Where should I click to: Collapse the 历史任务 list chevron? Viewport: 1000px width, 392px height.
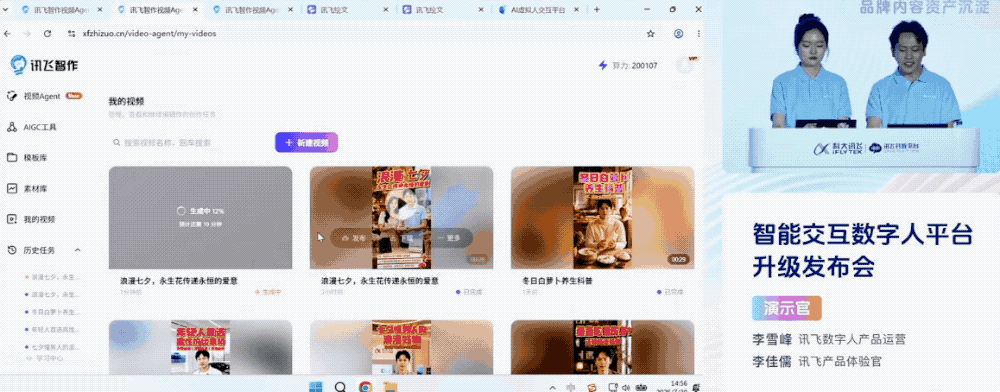coord(78,250)
